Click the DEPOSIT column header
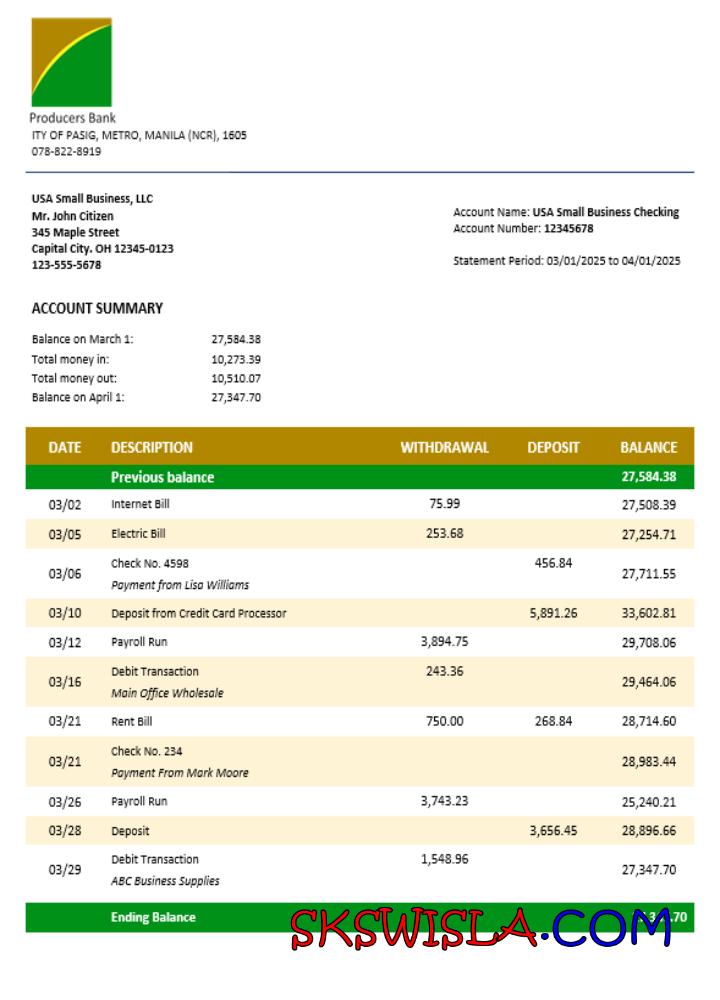The image size is (720, 1000). (x=553, y=447)
